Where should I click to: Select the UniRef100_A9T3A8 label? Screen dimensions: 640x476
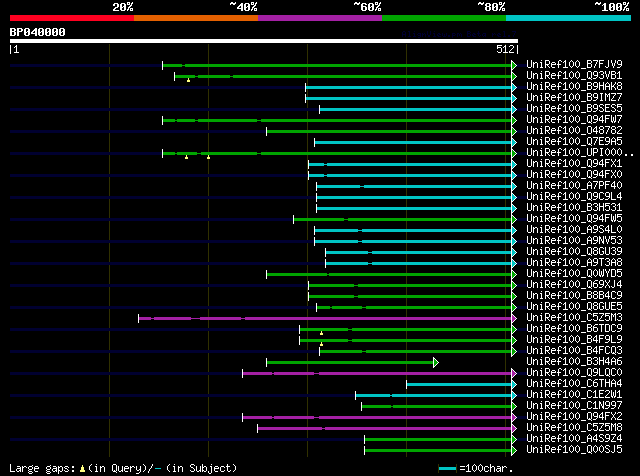[574, 262]
